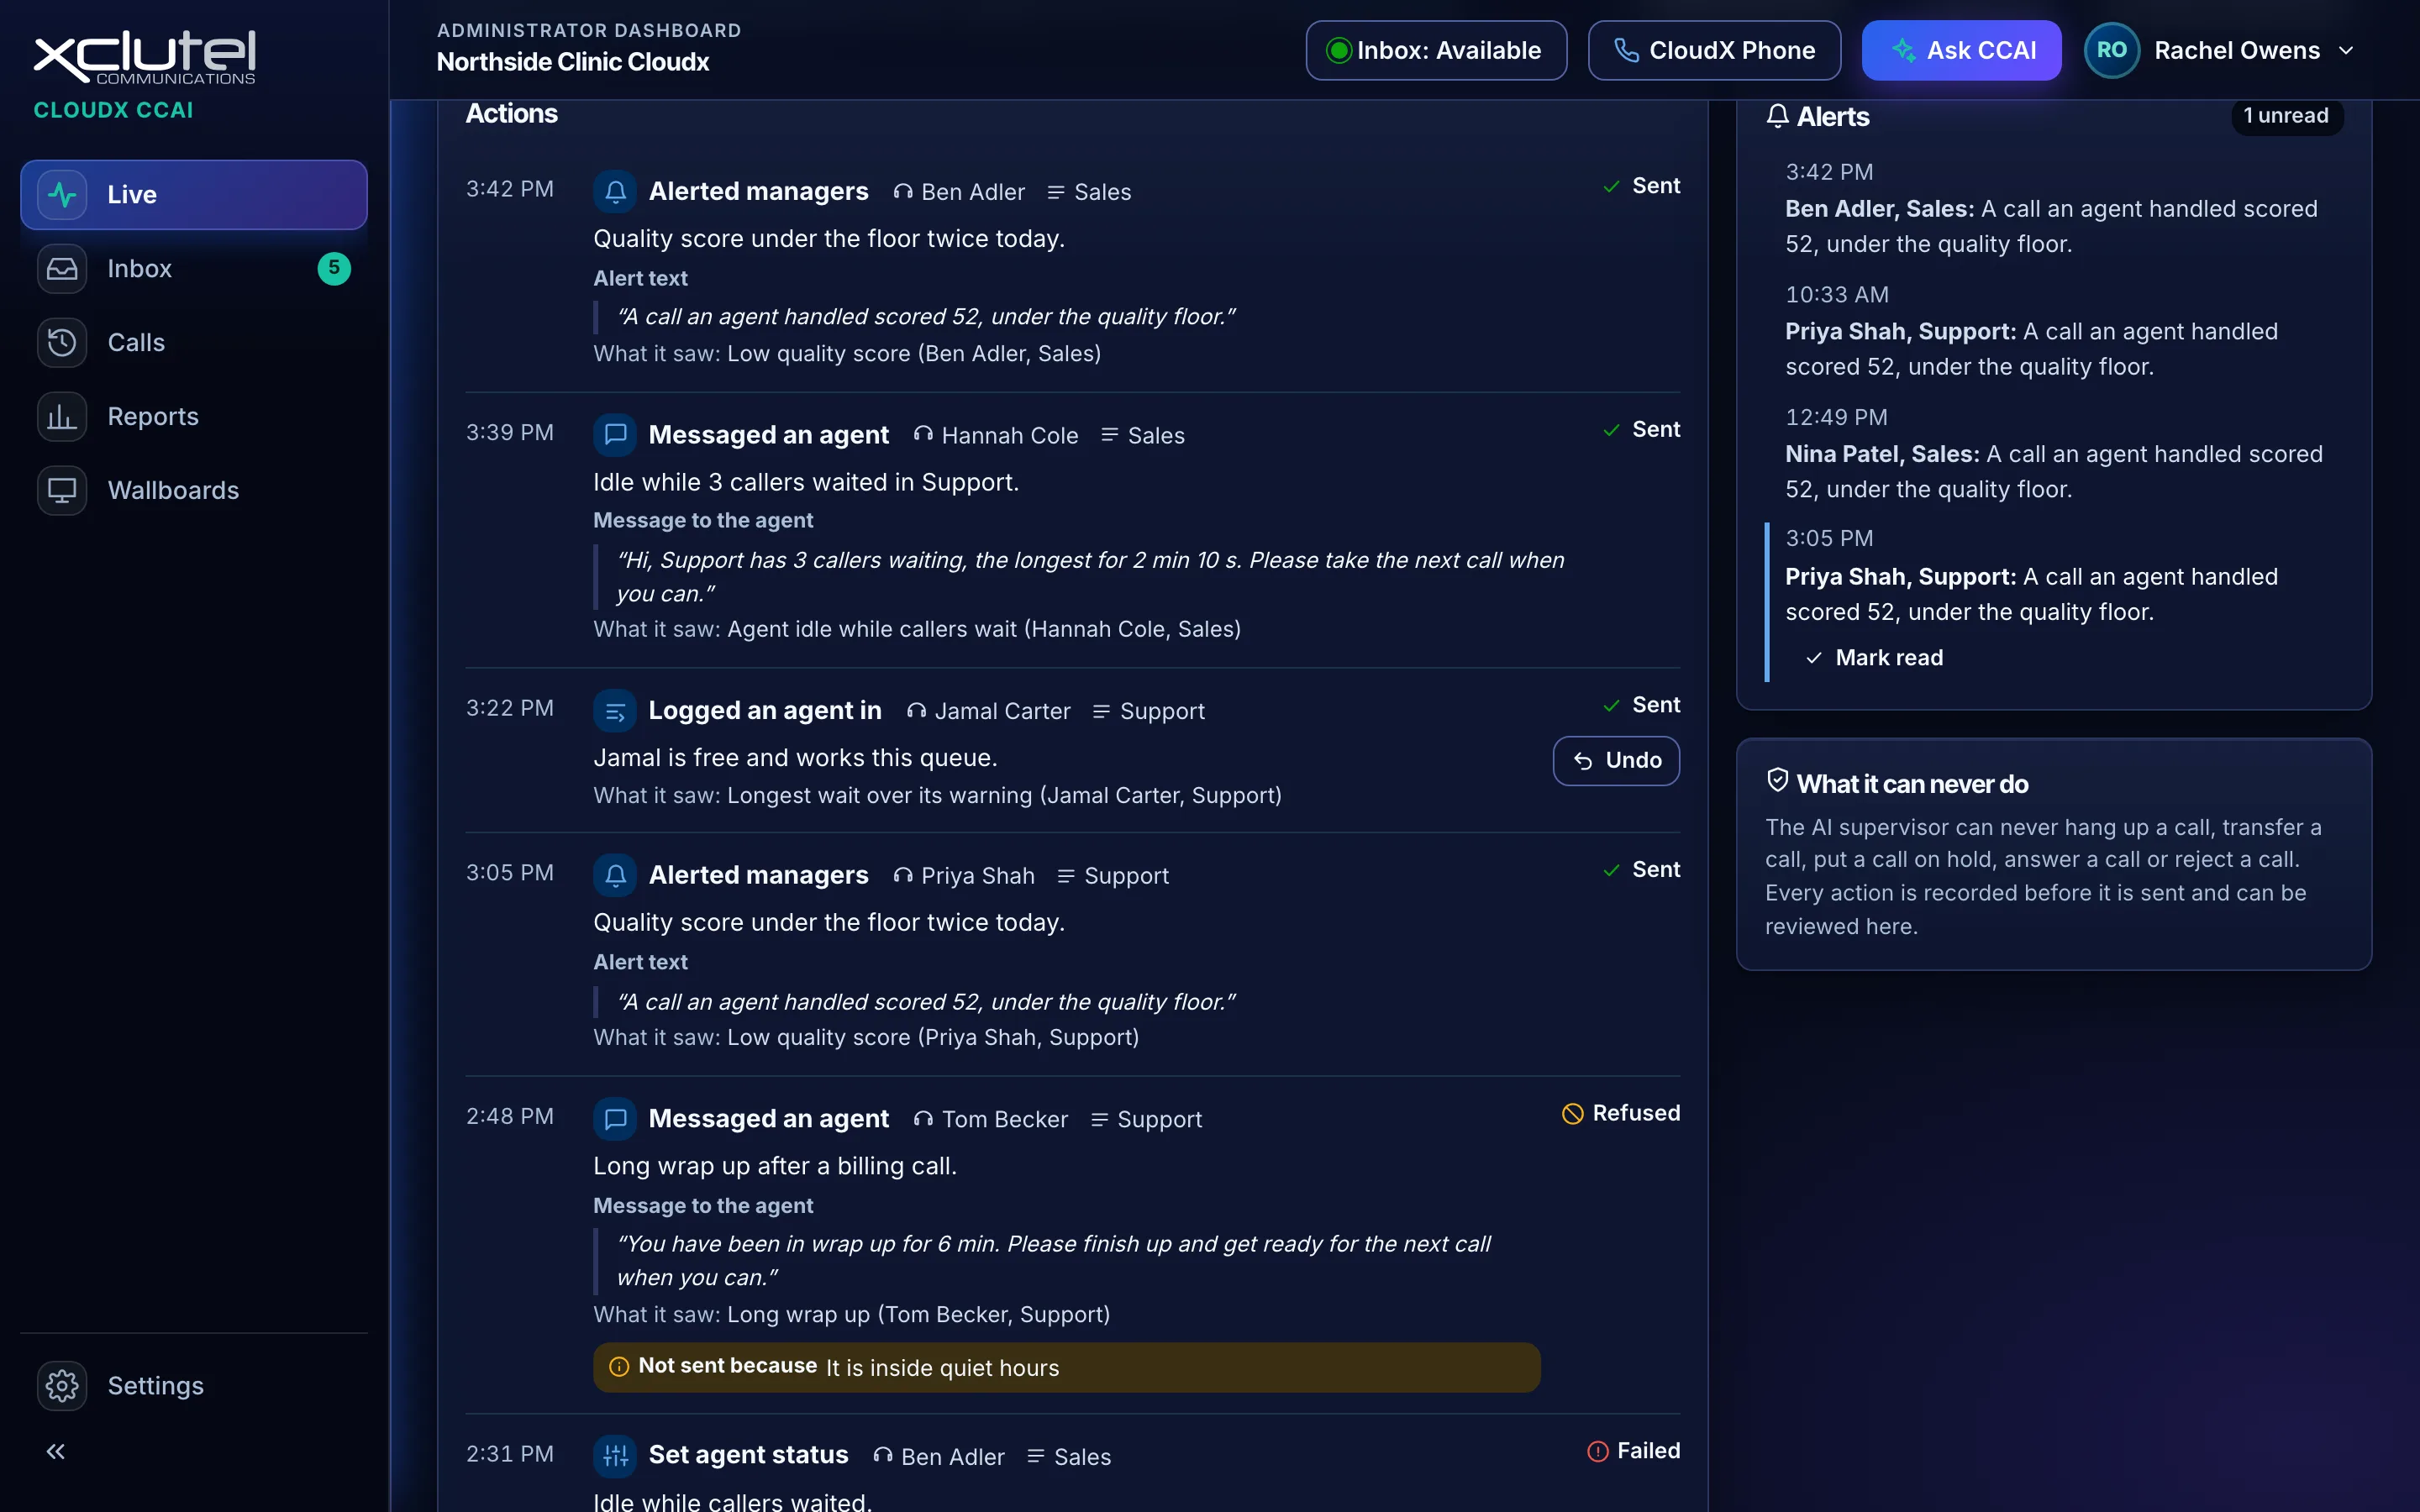
Task: Click the Alerts panel bell icon
Action: click(1777, 116)
